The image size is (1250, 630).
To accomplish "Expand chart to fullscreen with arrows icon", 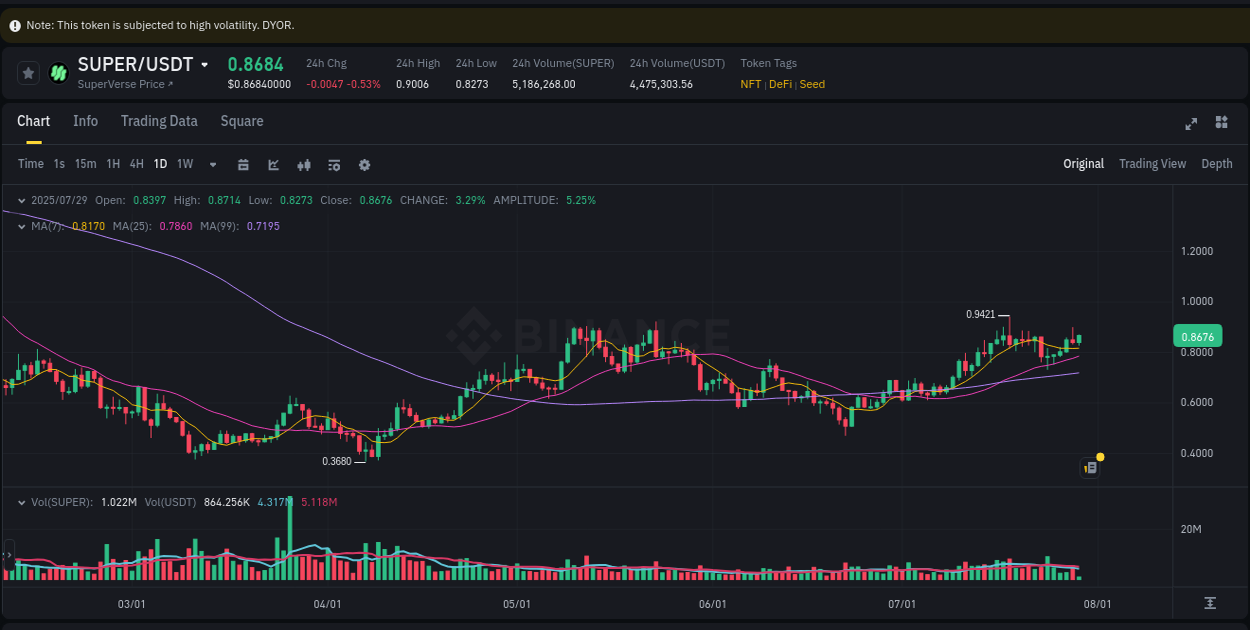I will click(1191, 123).
